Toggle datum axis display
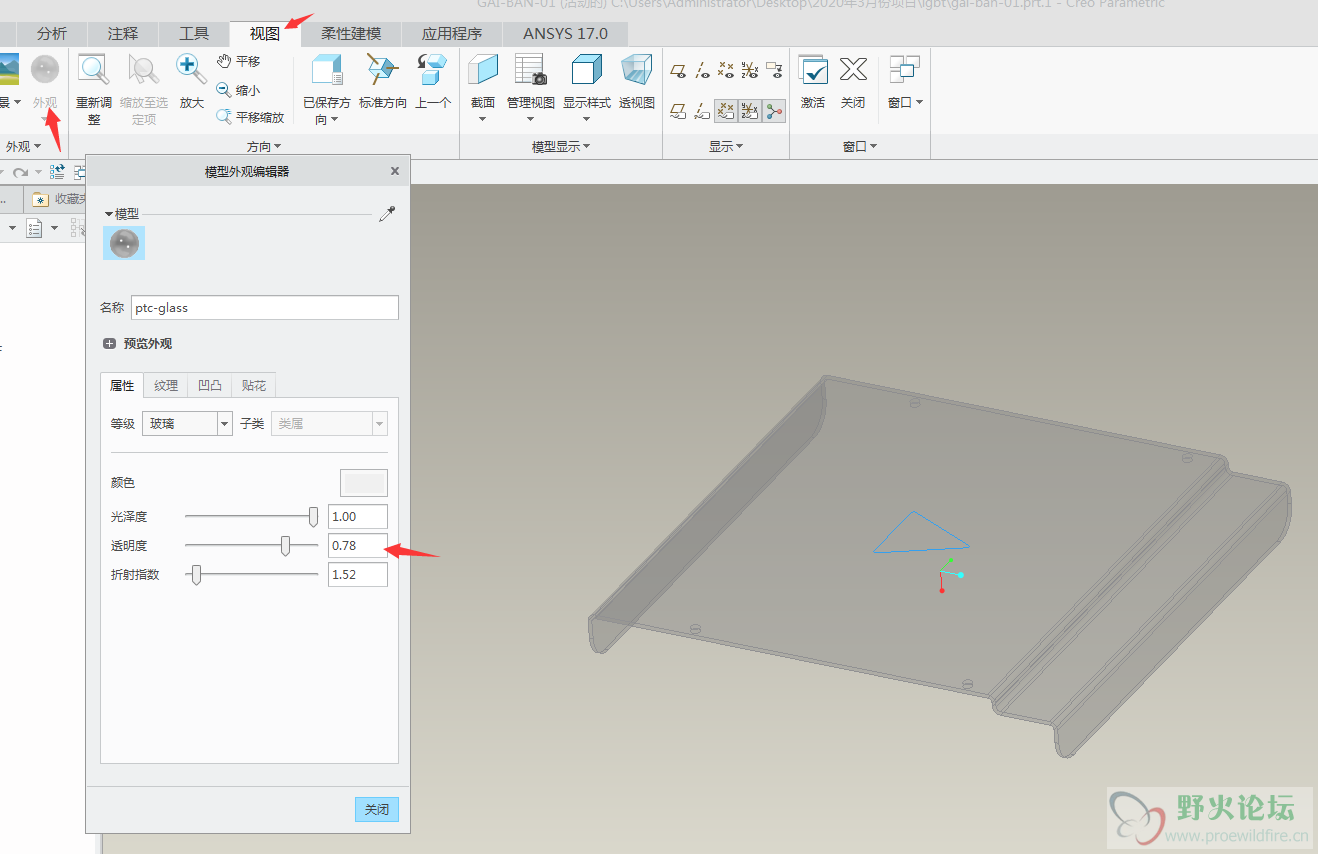This screenshot has width=1318, height=854. coord(702,70)
